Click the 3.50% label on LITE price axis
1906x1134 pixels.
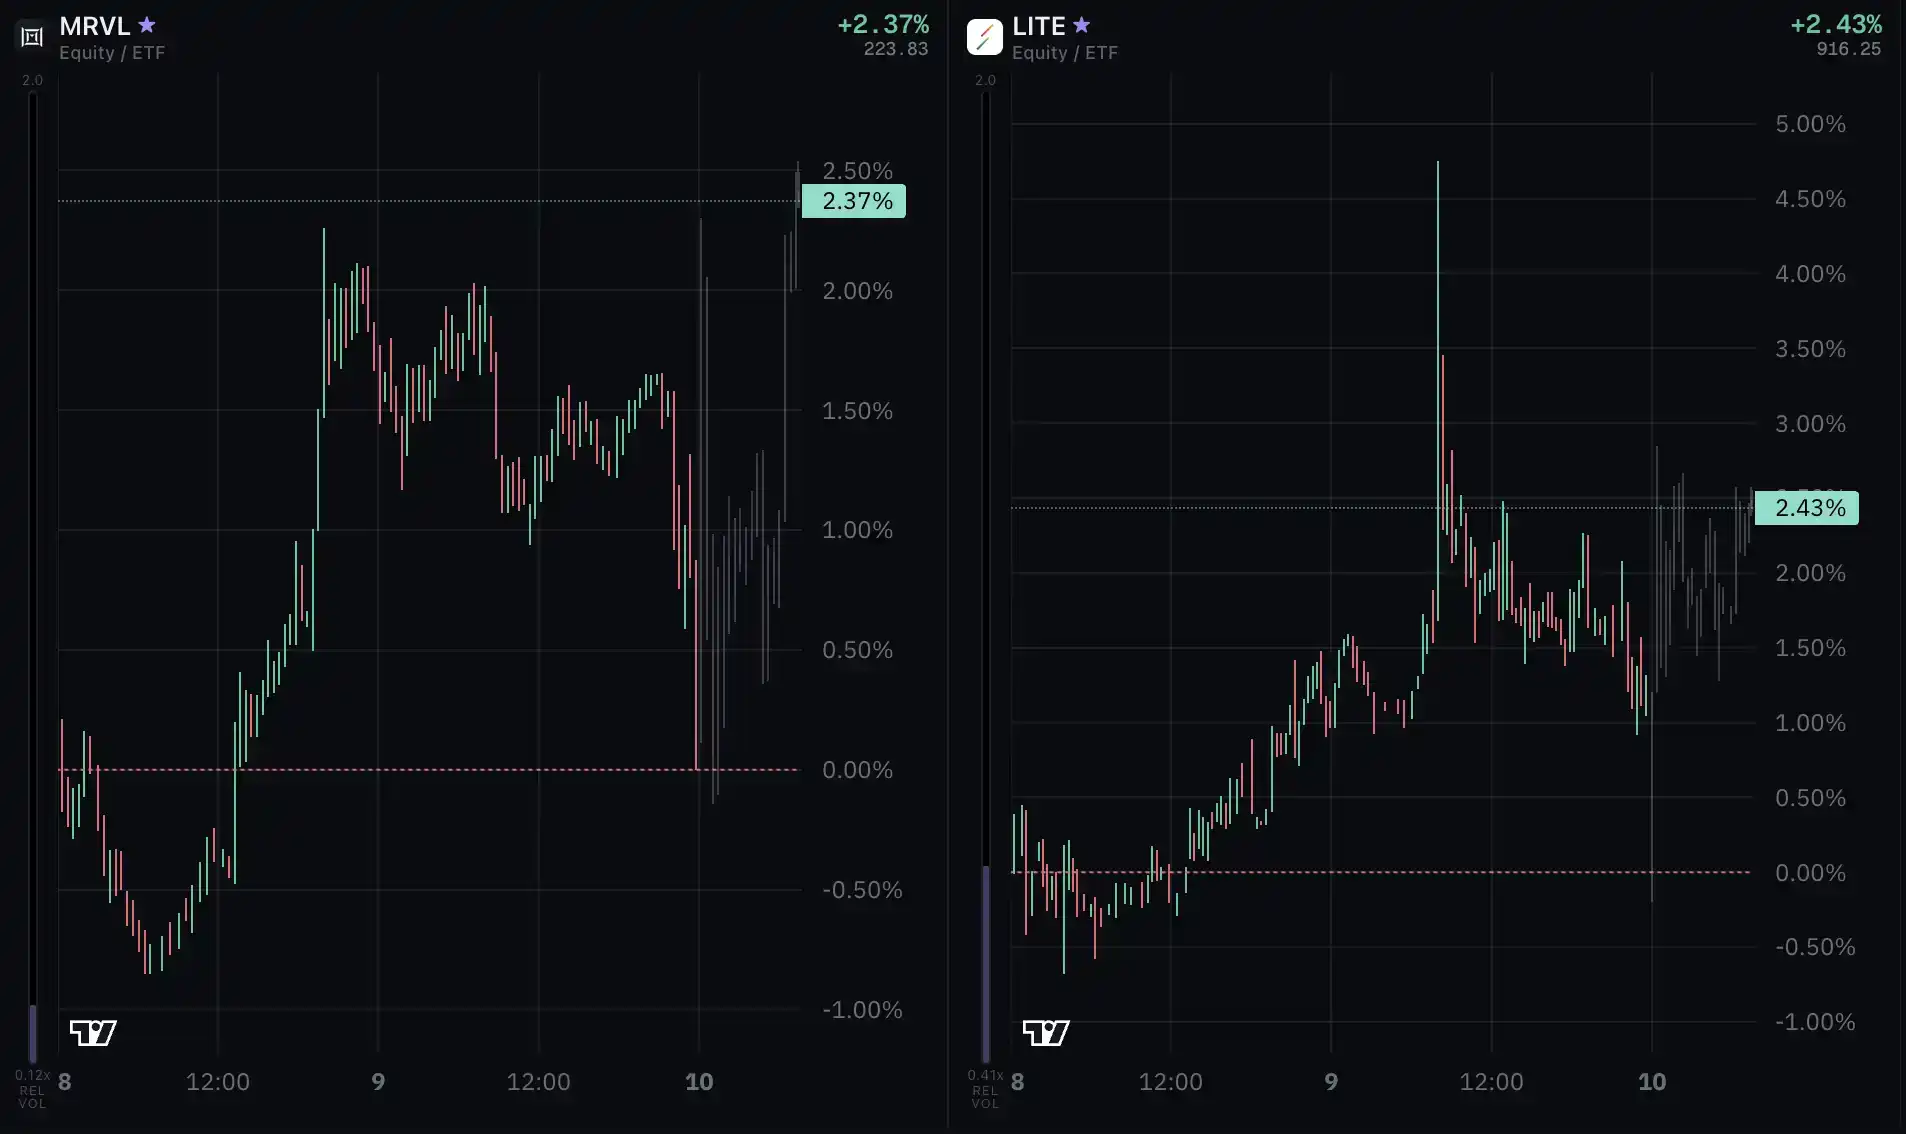click(1811, 349)
